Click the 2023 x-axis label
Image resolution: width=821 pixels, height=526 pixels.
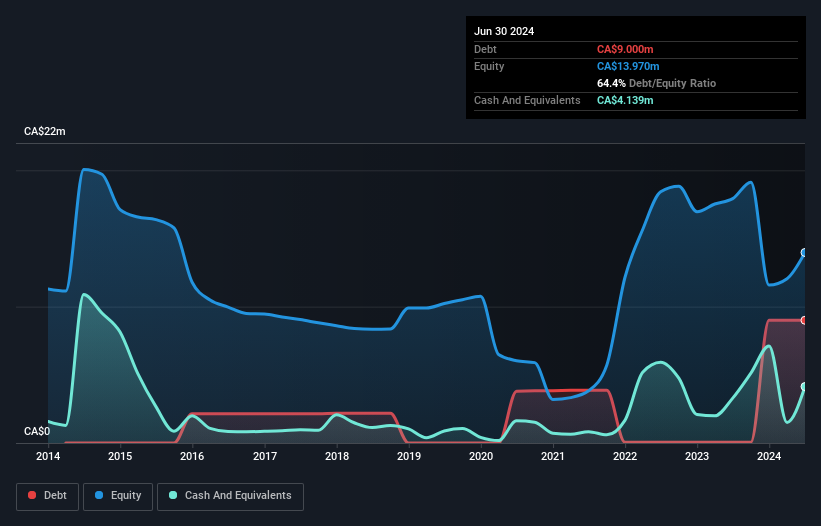pyautogui.click(x=697, y=456)
